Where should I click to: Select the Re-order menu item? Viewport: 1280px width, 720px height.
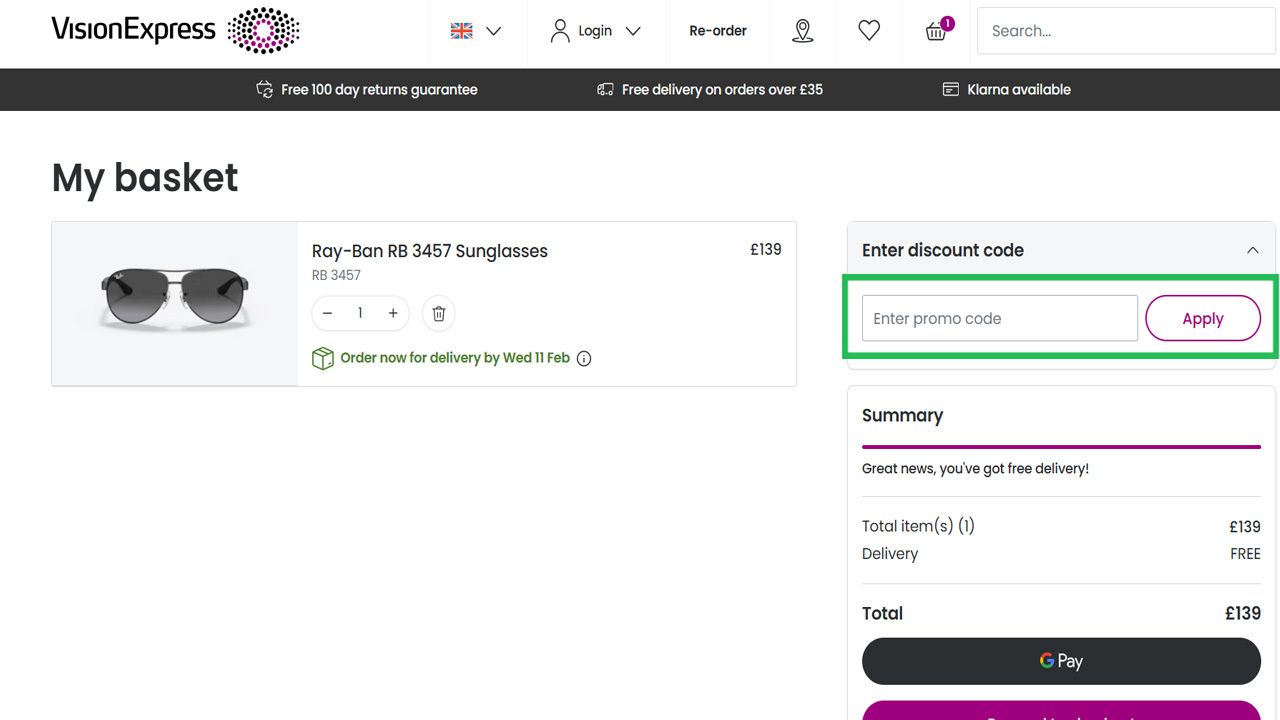pos(717,31)
